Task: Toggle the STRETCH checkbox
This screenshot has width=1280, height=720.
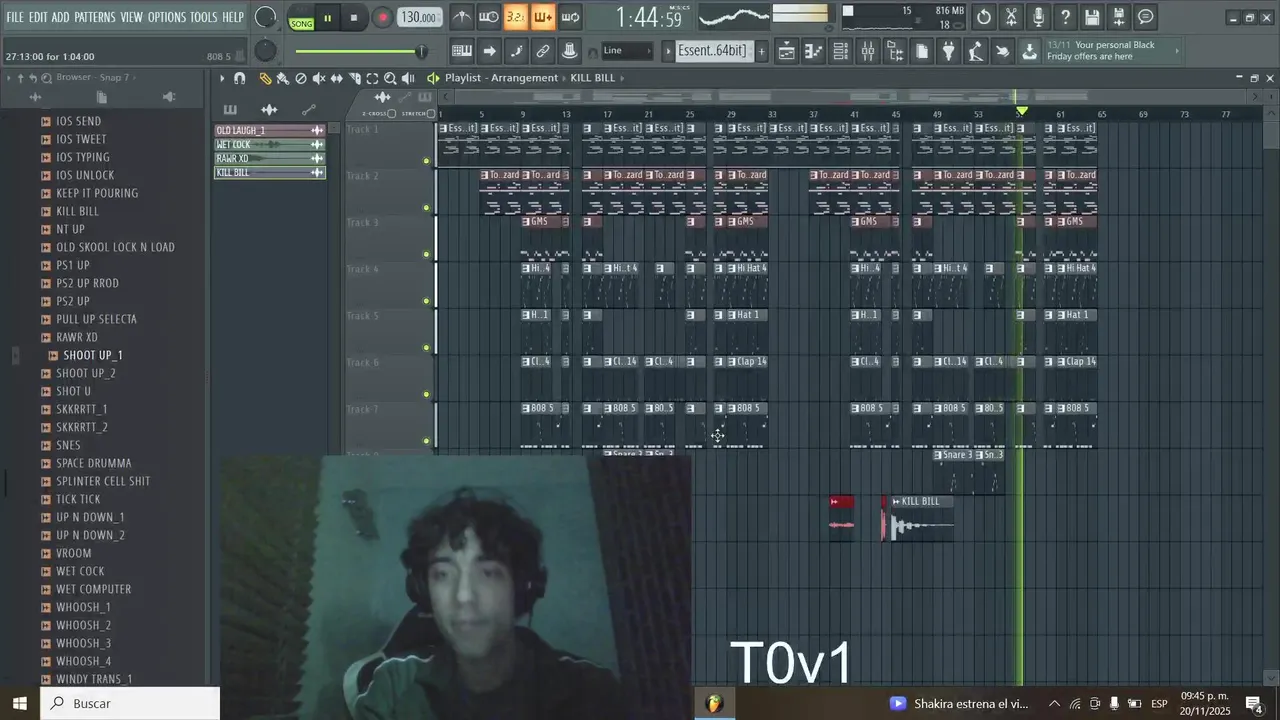Action: click(x=431, y=114)
